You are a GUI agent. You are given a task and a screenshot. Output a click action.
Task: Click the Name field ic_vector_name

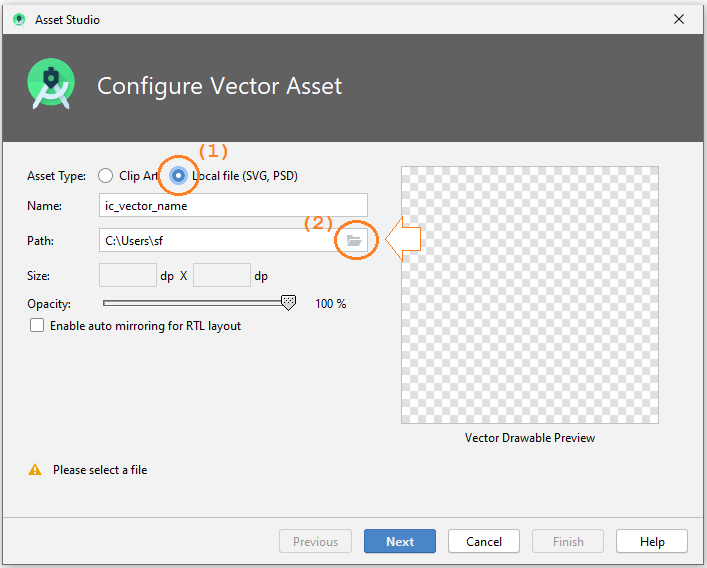point(233,206)
